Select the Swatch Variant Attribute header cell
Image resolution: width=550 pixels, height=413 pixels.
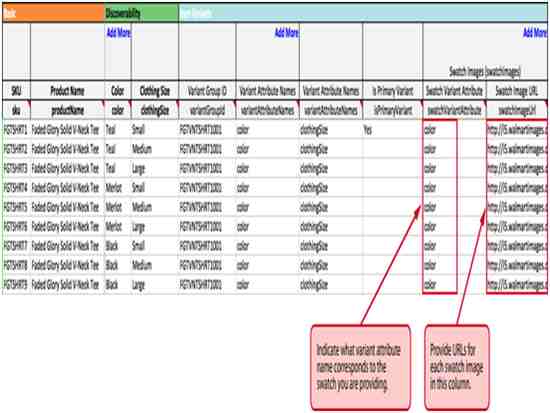(454, 91)
